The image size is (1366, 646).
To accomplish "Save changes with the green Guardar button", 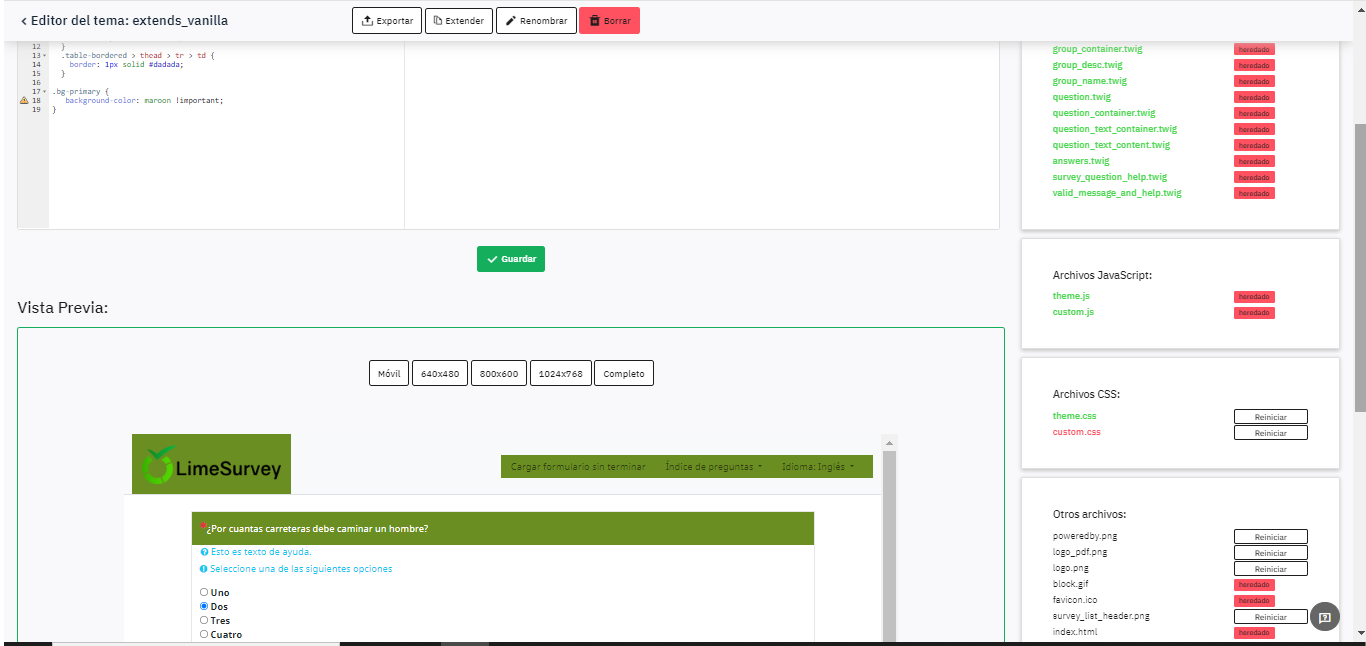I will [511, 259].
